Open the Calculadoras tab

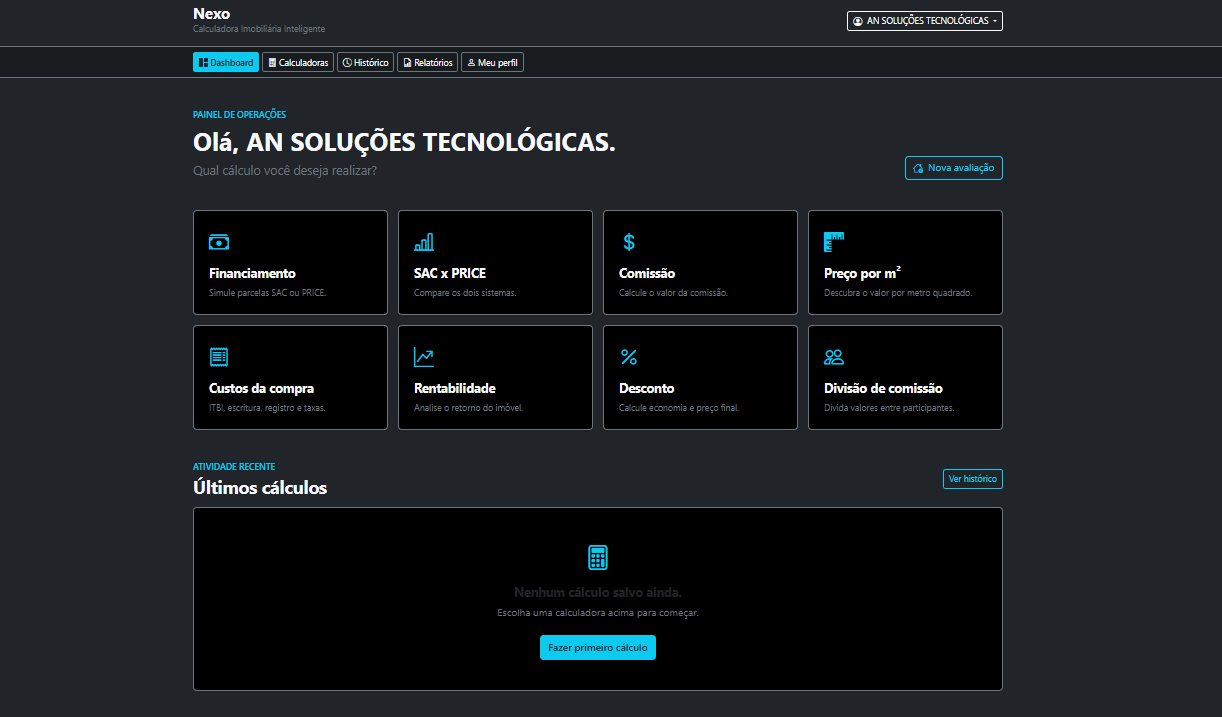[x=298, y=62]
